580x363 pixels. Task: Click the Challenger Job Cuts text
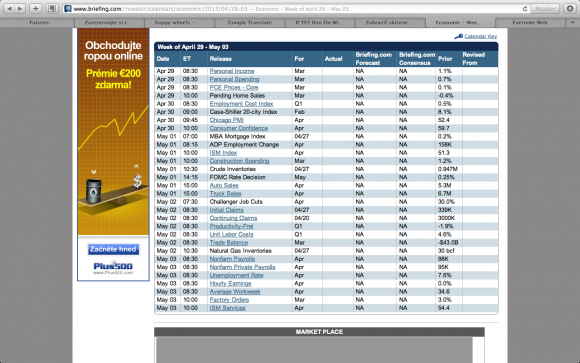point(236,202)
